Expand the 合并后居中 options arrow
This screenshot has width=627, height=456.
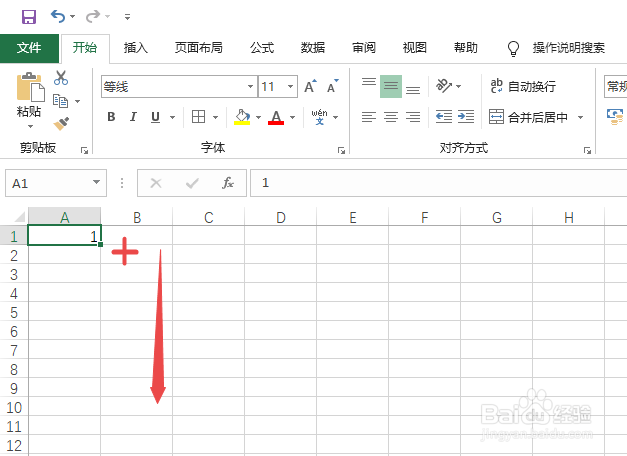pos(580,117)
